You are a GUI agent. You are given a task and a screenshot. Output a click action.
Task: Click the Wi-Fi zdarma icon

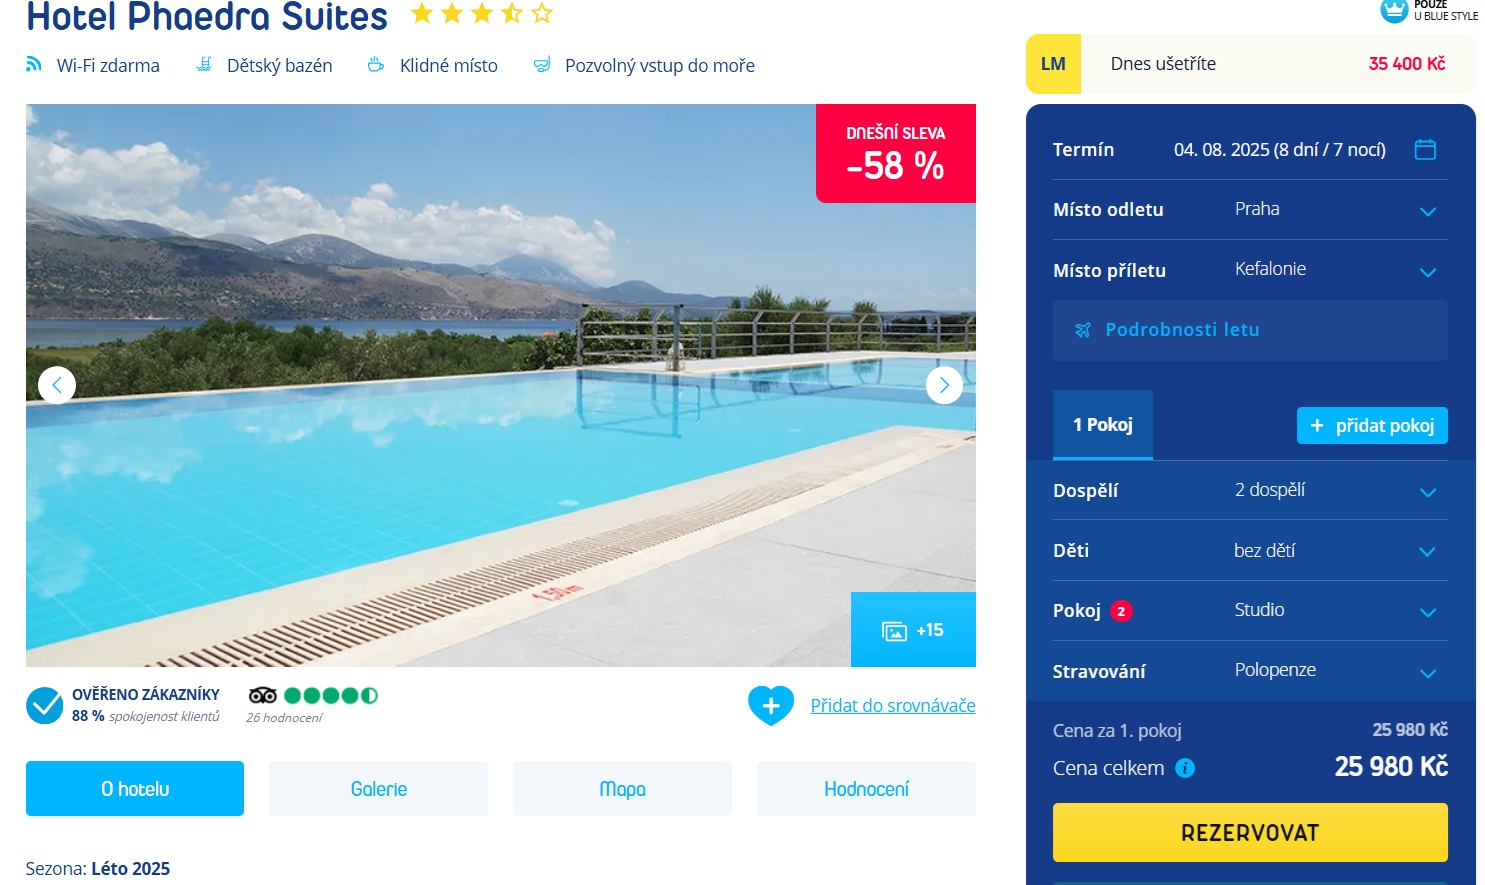pyautogui.click(x=34, y=64)
